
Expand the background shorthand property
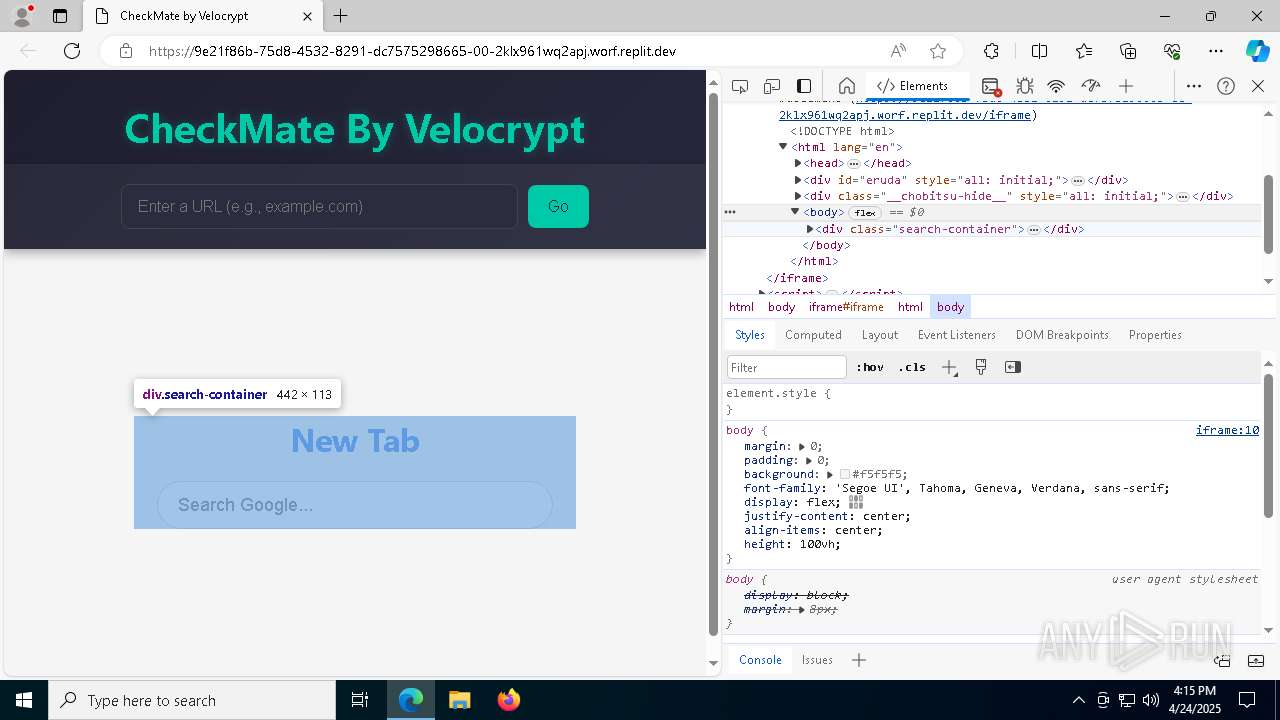(x=830, y=474)
